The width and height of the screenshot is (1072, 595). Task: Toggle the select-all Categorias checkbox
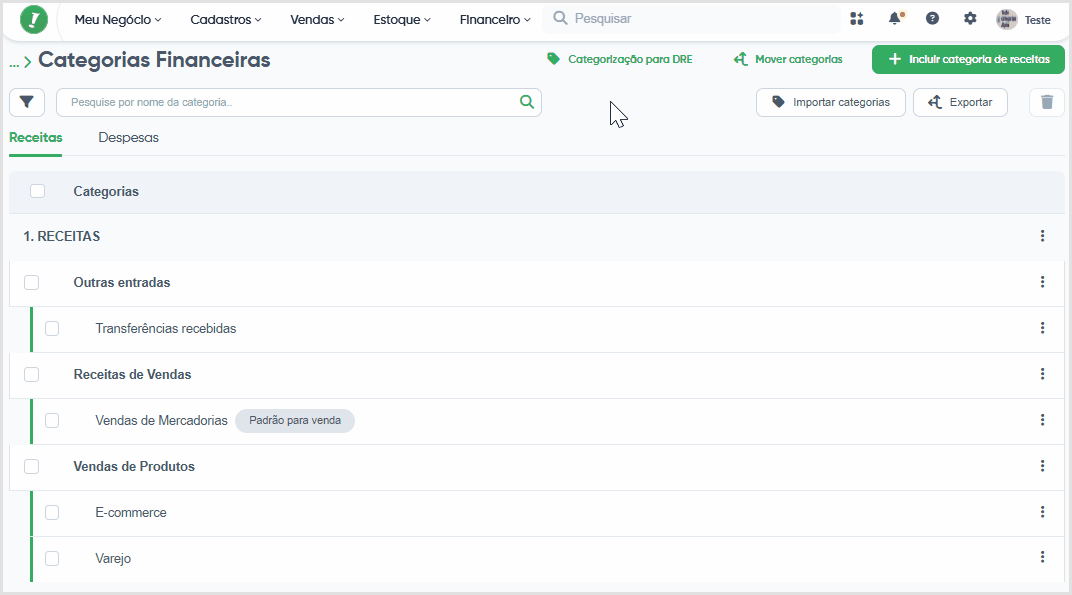pyautogui.click(x=38, y=191)
